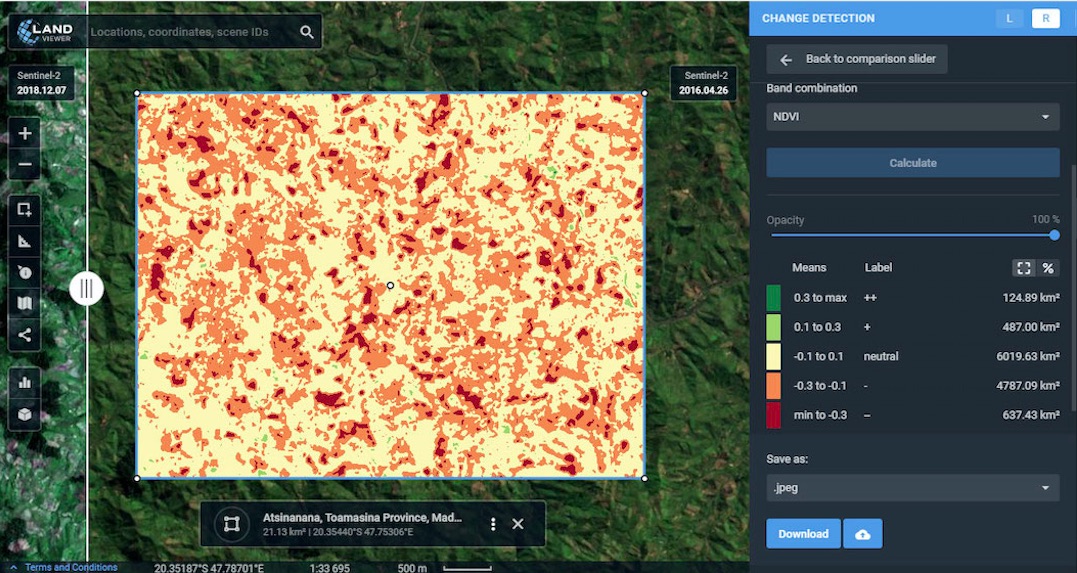Click the Calculate button
Viewport: 1077px width, 573px height.
(x=913, y=163)
